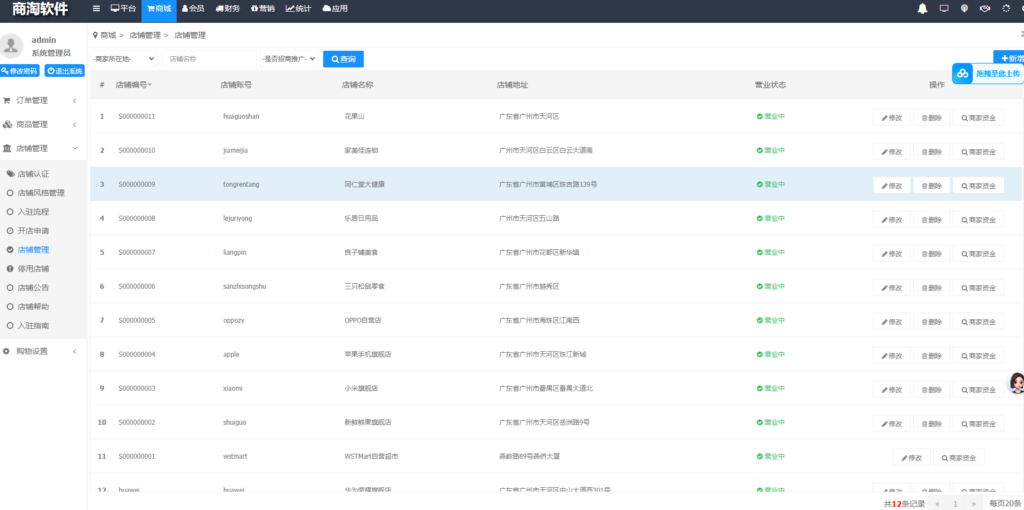This screenshot has width=1024, height=510.
Task: Click the eye-like icon in top header
Action: 985,8
